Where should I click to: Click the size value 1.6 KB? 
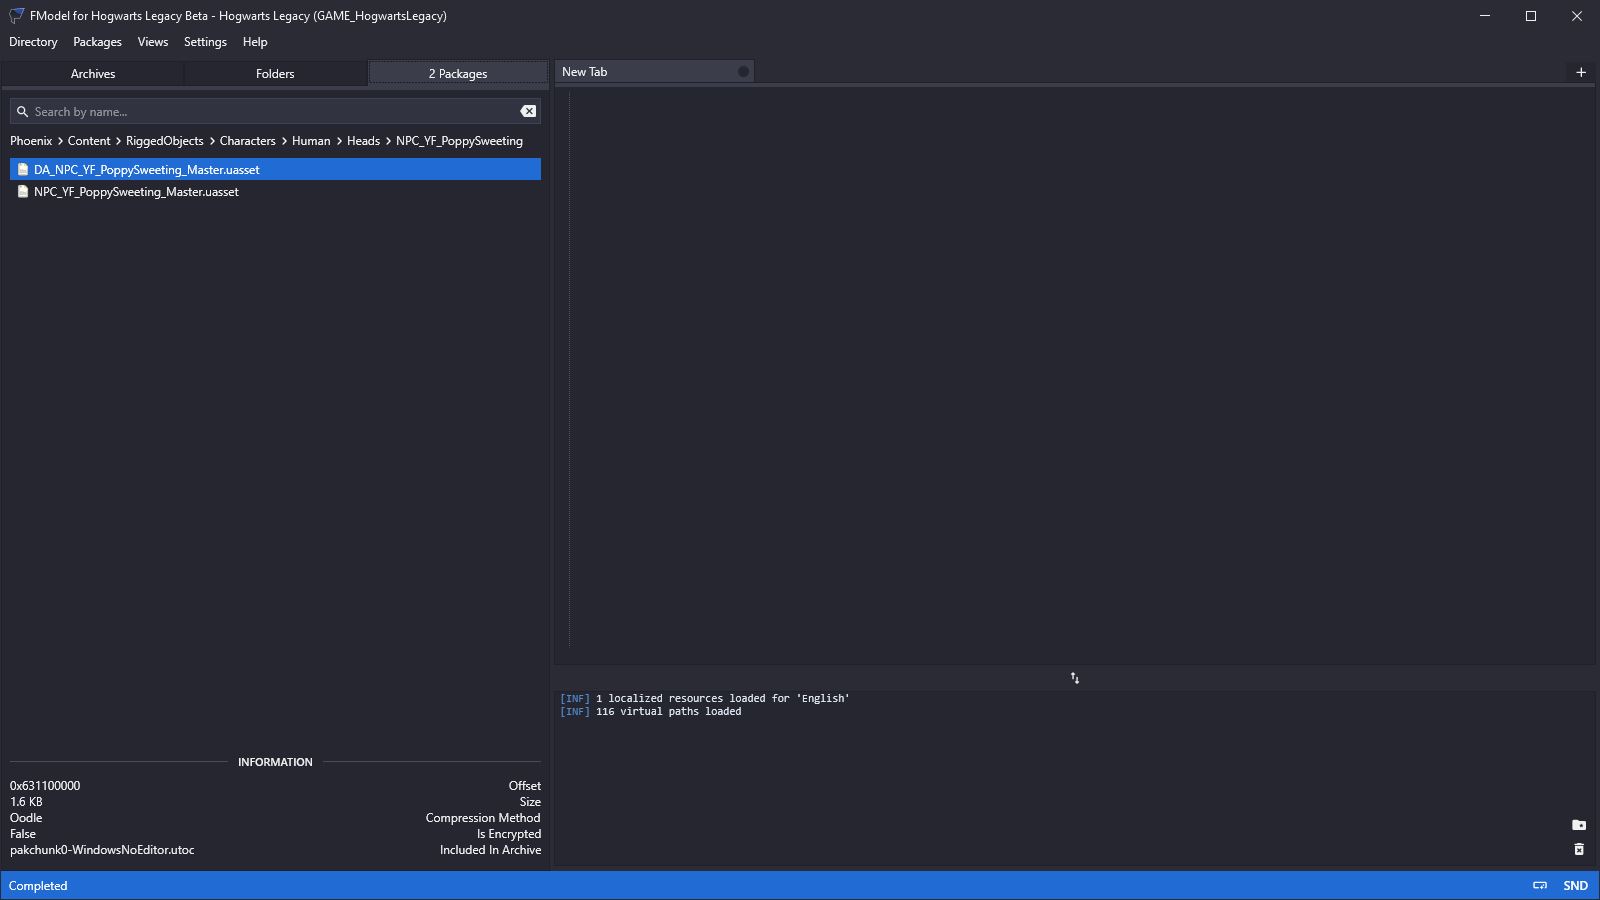pyautogui.click(x=26, y=802)
